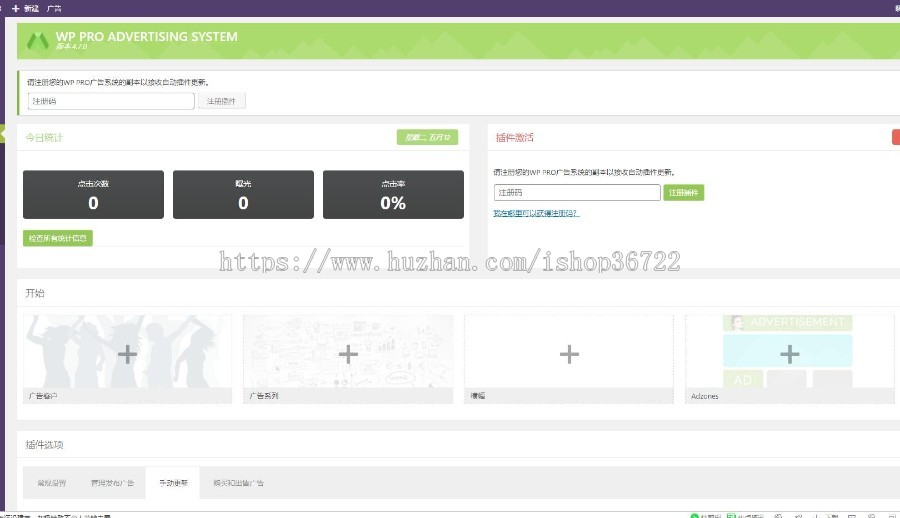This screenshot has width=900, height=518.
Task: Click the green square icon in browser status bar
Action: [731, 516]
